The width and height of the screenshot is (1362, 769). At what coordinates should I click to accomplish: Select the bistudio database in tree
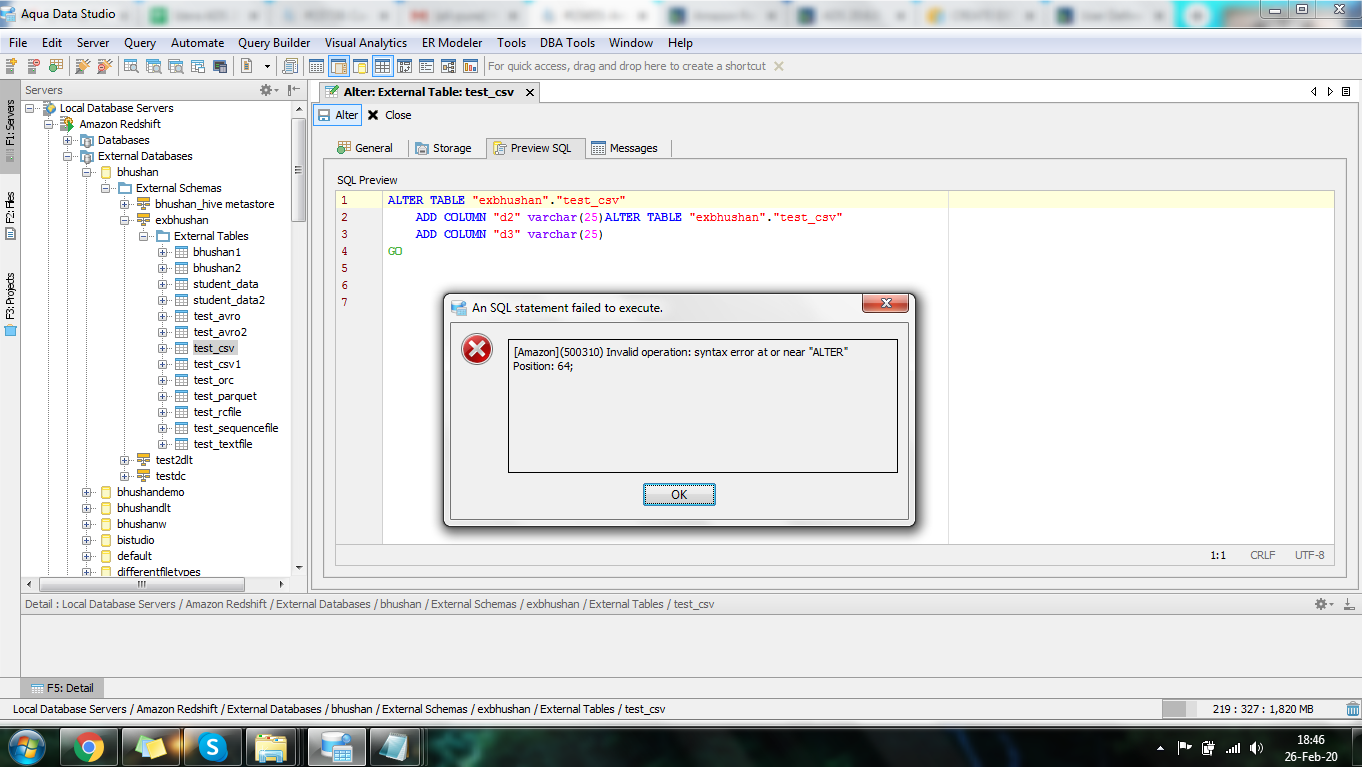[x=135, y=540]
